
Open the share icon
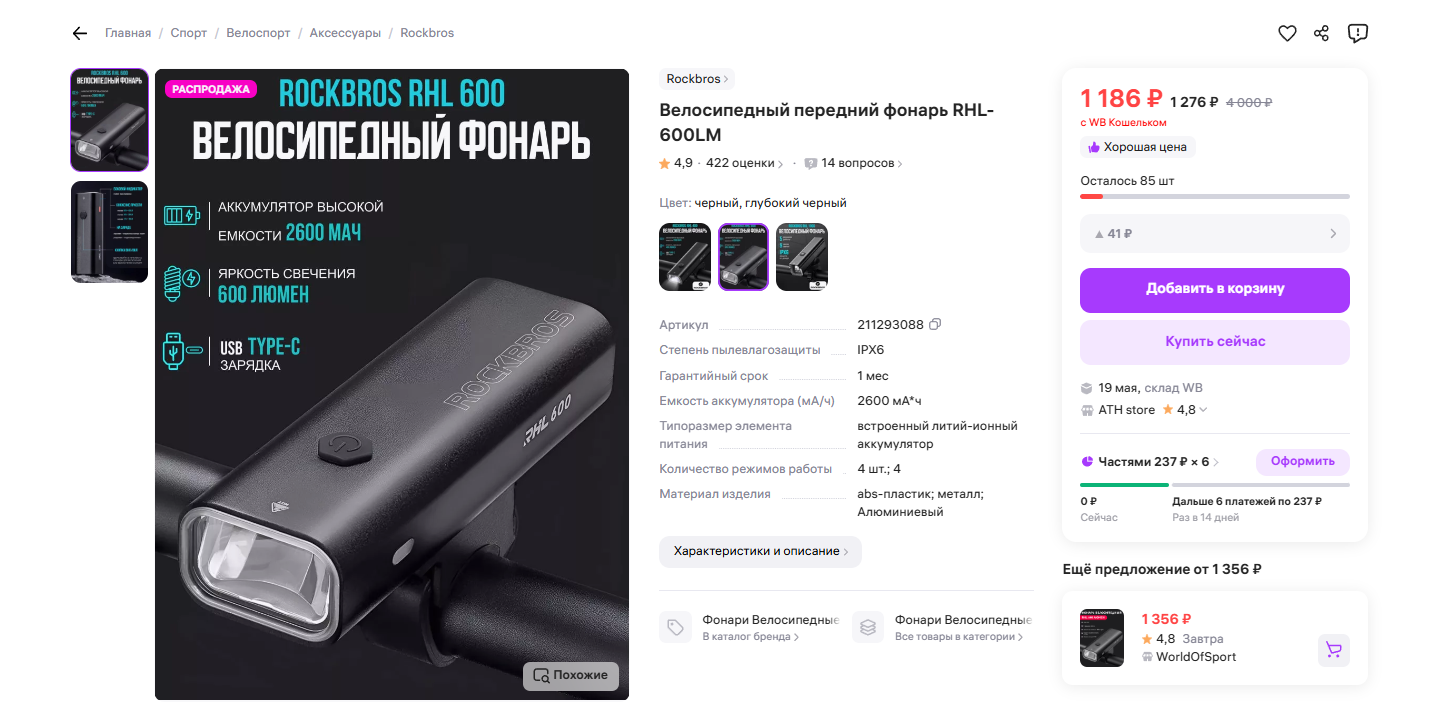(x=1321, y=33)
